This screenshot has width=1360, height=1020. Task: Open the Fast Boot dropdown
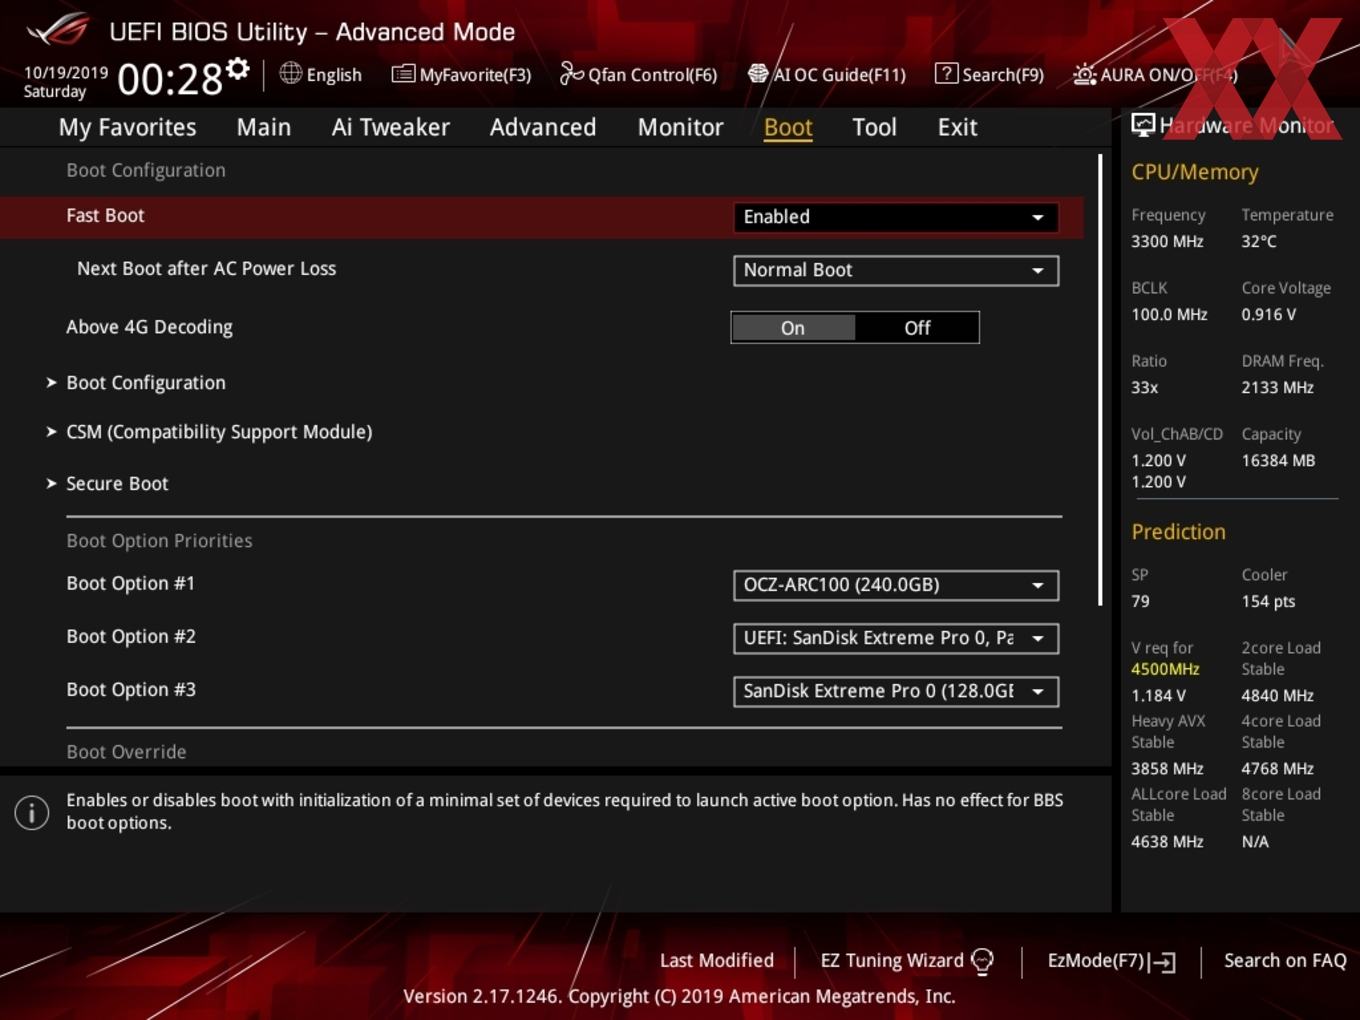(896, 217)
